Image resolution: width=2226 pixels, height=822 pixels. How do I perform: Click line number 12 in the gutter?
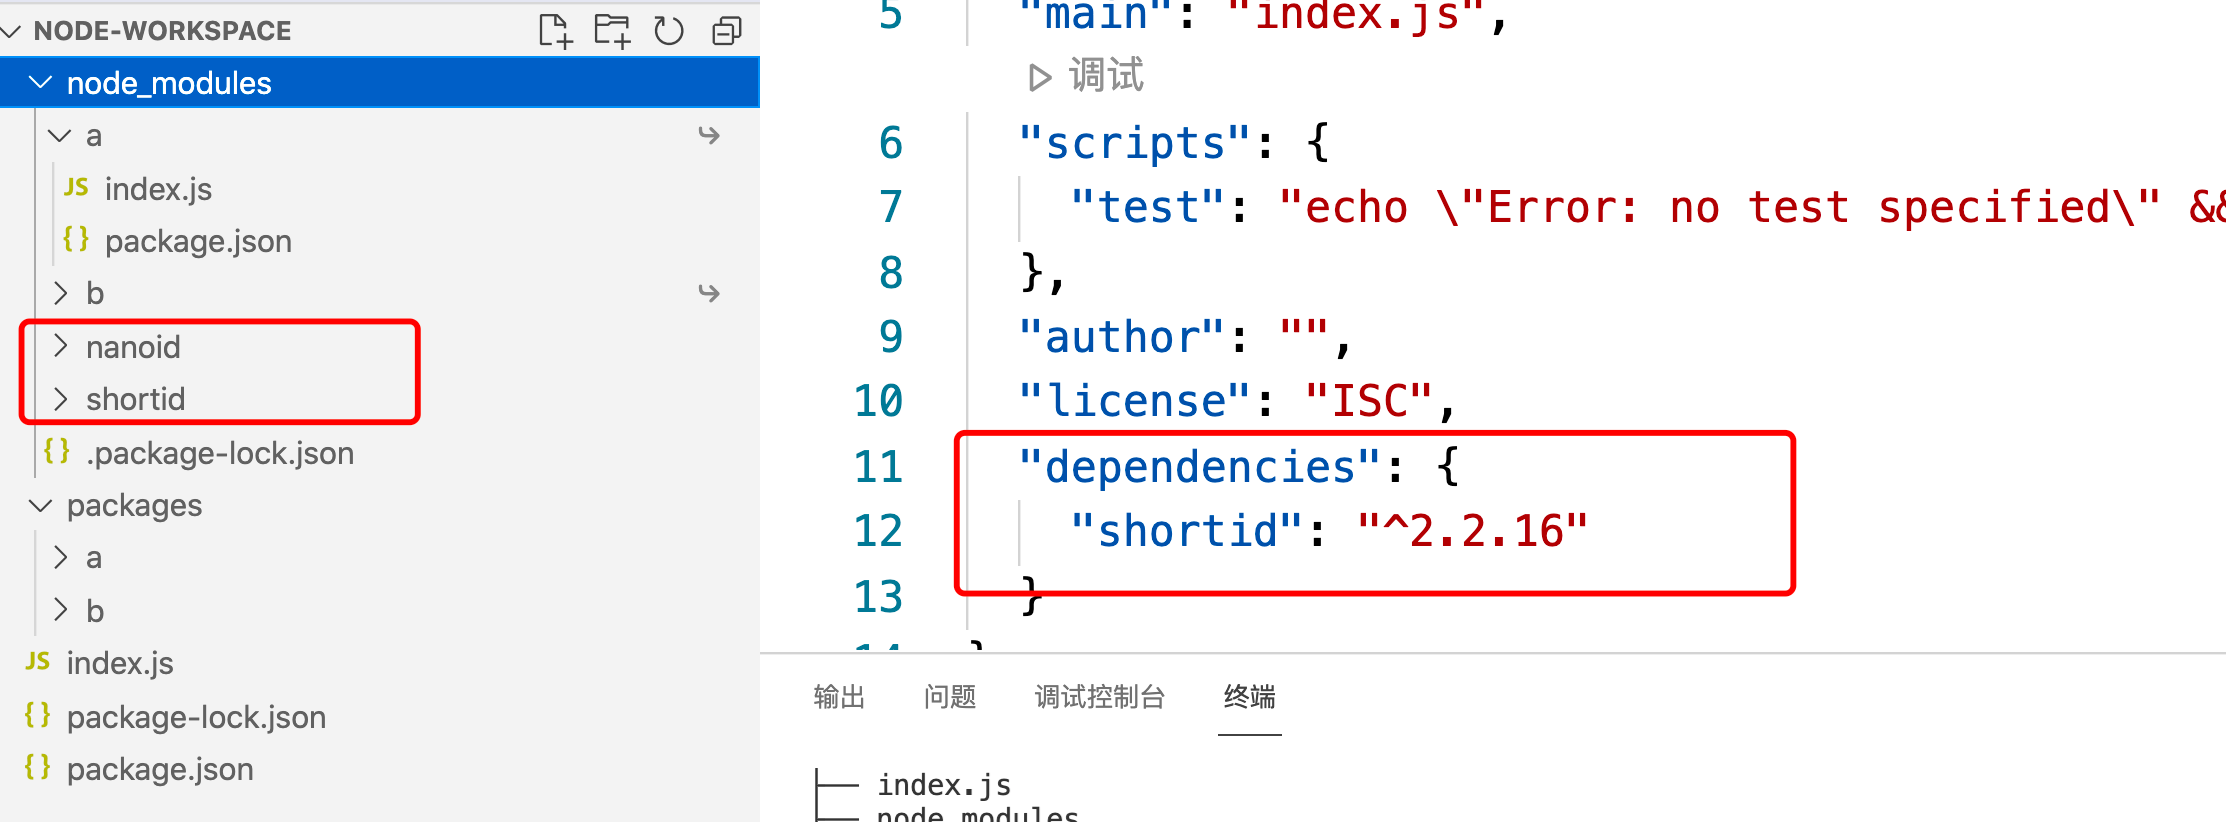878,531
